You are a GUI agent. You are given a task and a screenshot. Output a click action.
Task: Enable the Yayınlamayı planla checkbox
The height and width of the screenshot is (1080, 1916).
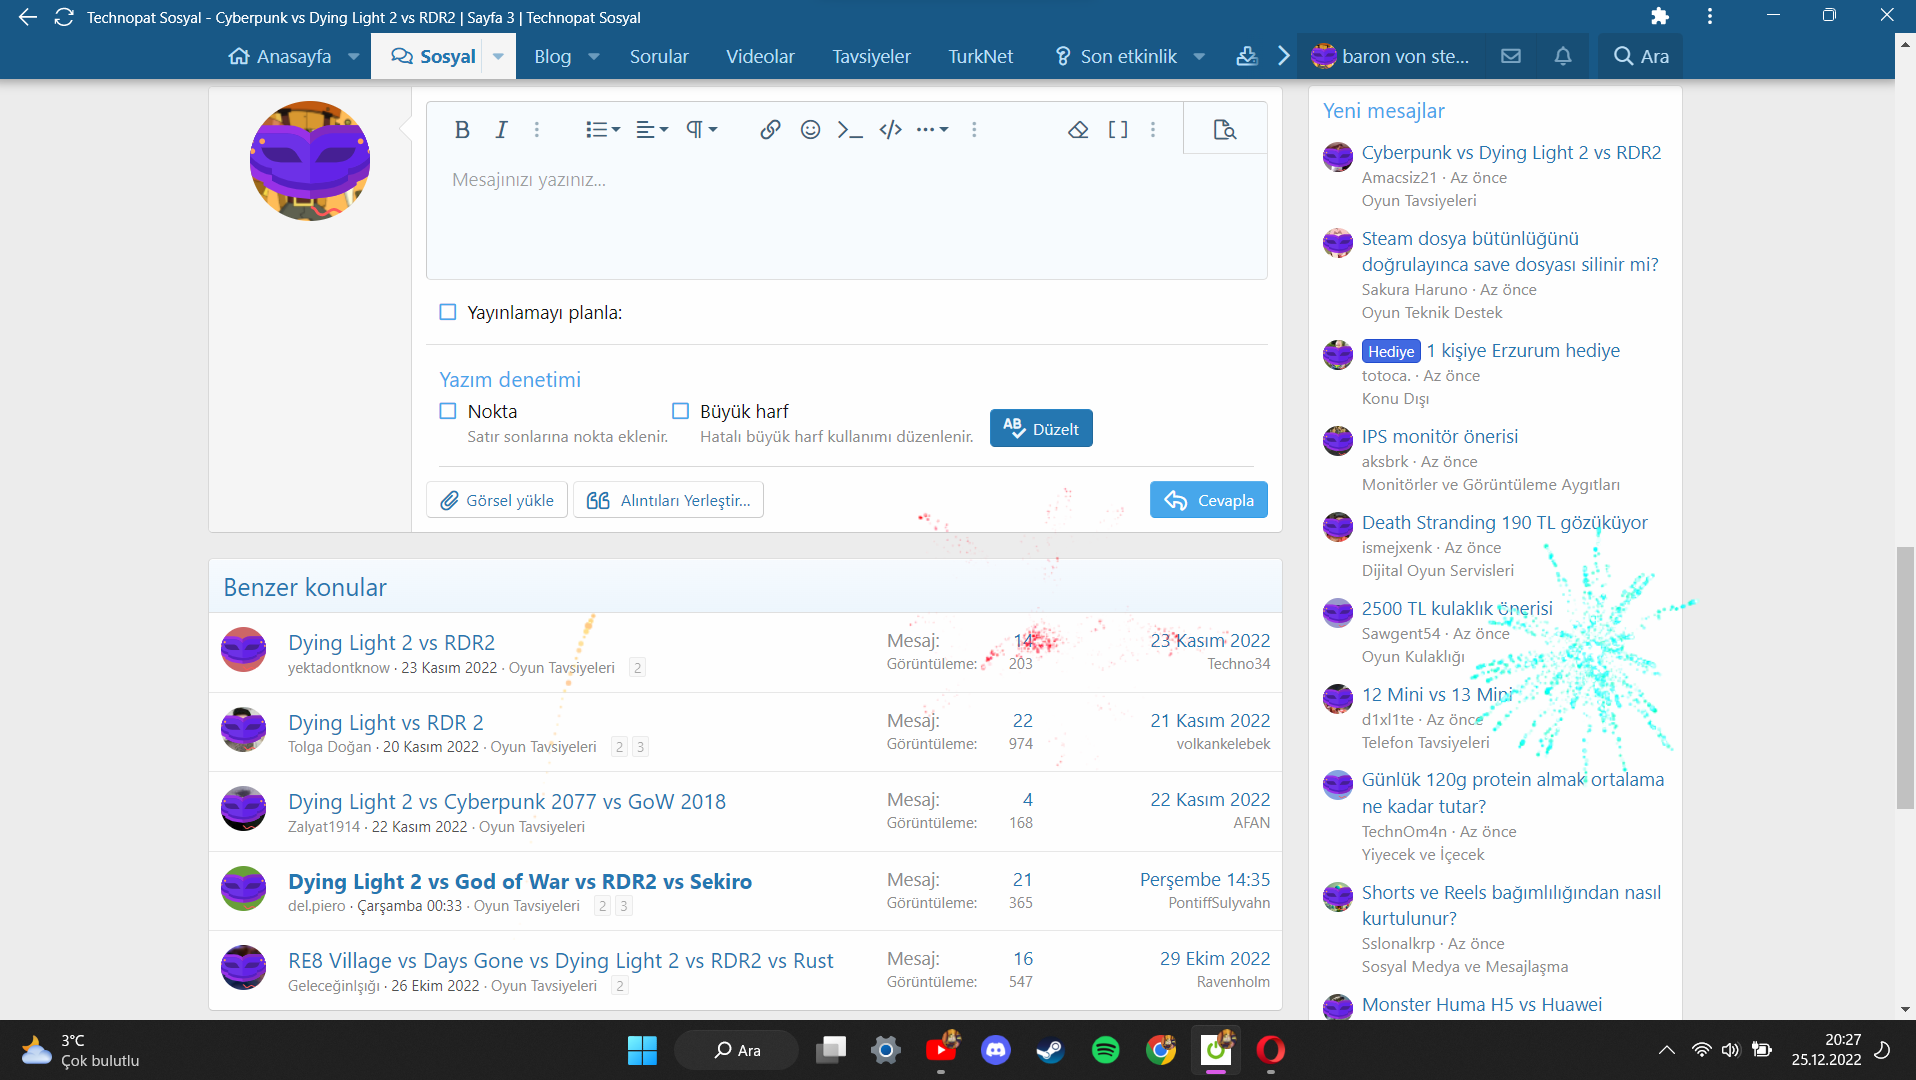(x=448, y=312)
